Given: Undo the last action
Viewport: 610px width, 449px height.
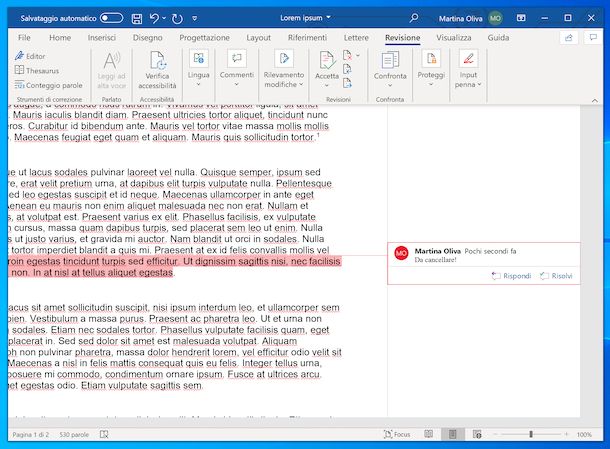Looking at the screenshot, I should [154, 18].
